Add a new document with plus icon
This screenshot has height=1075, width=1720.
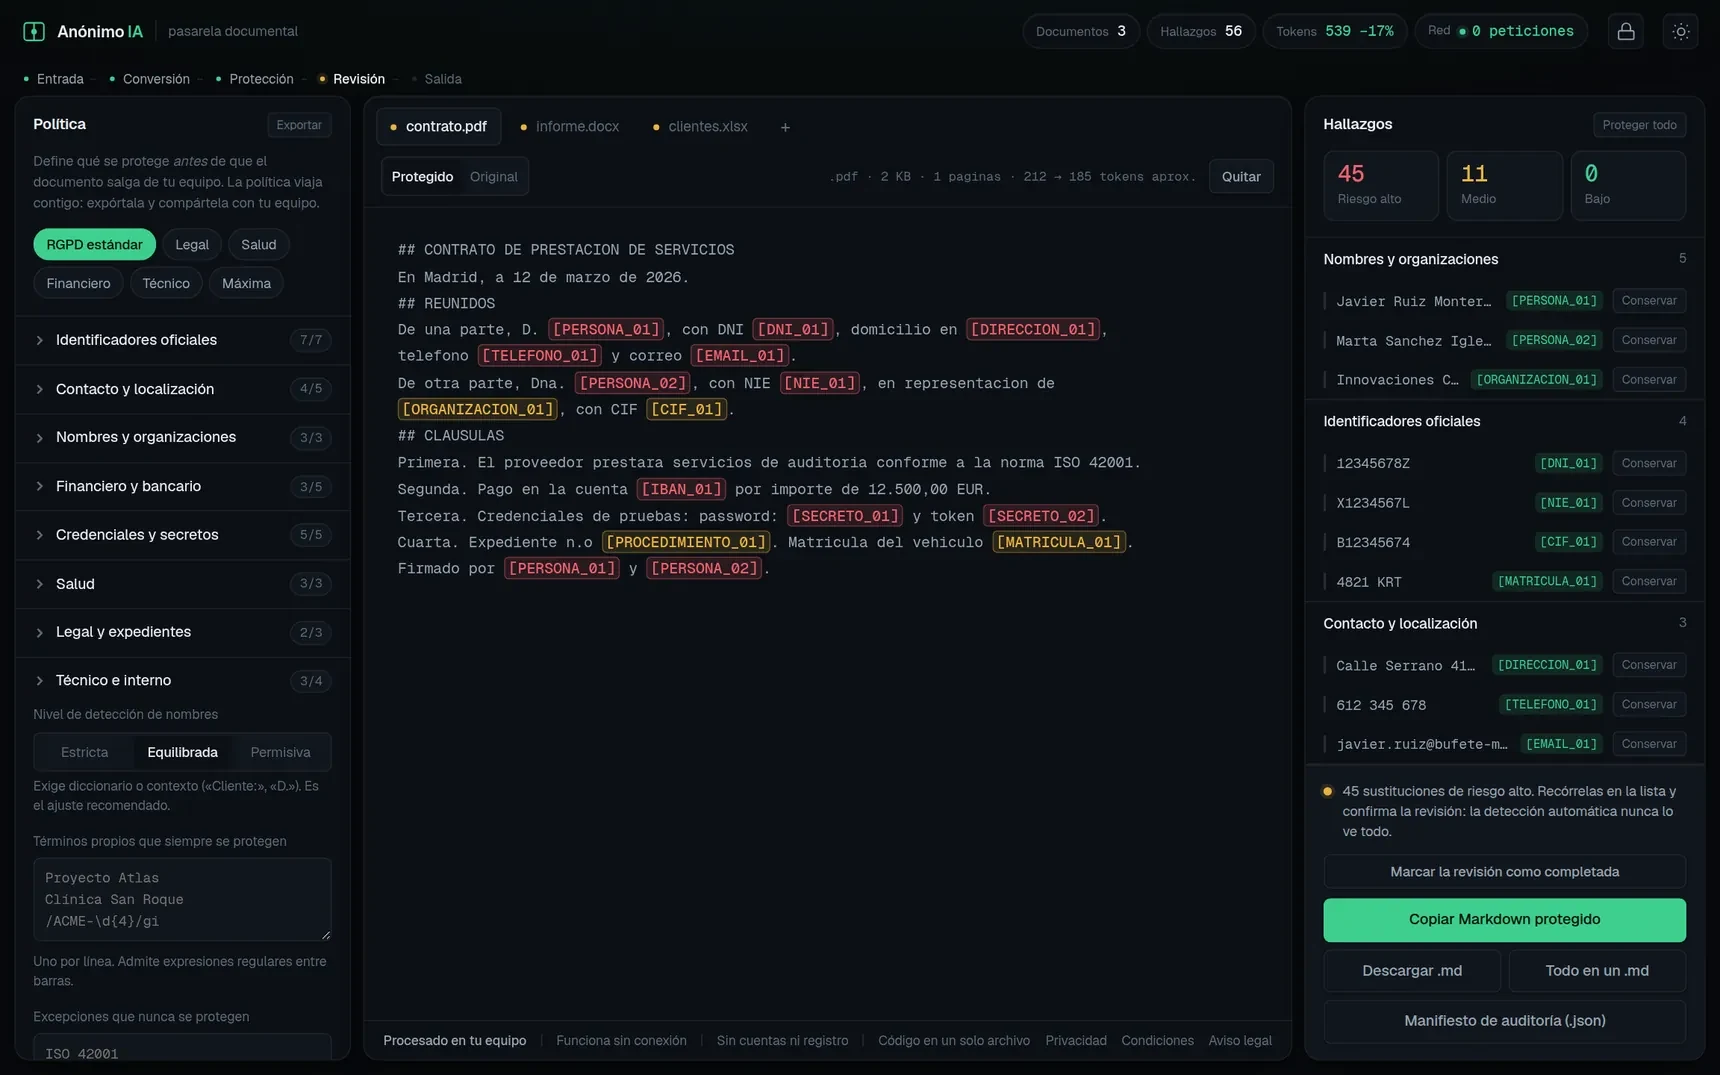tap(785, 127)
